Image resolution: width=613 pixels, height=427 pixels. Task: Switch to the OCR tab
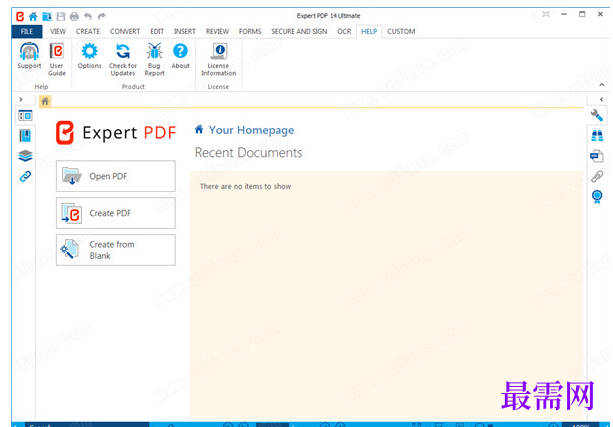pos(344,31)
